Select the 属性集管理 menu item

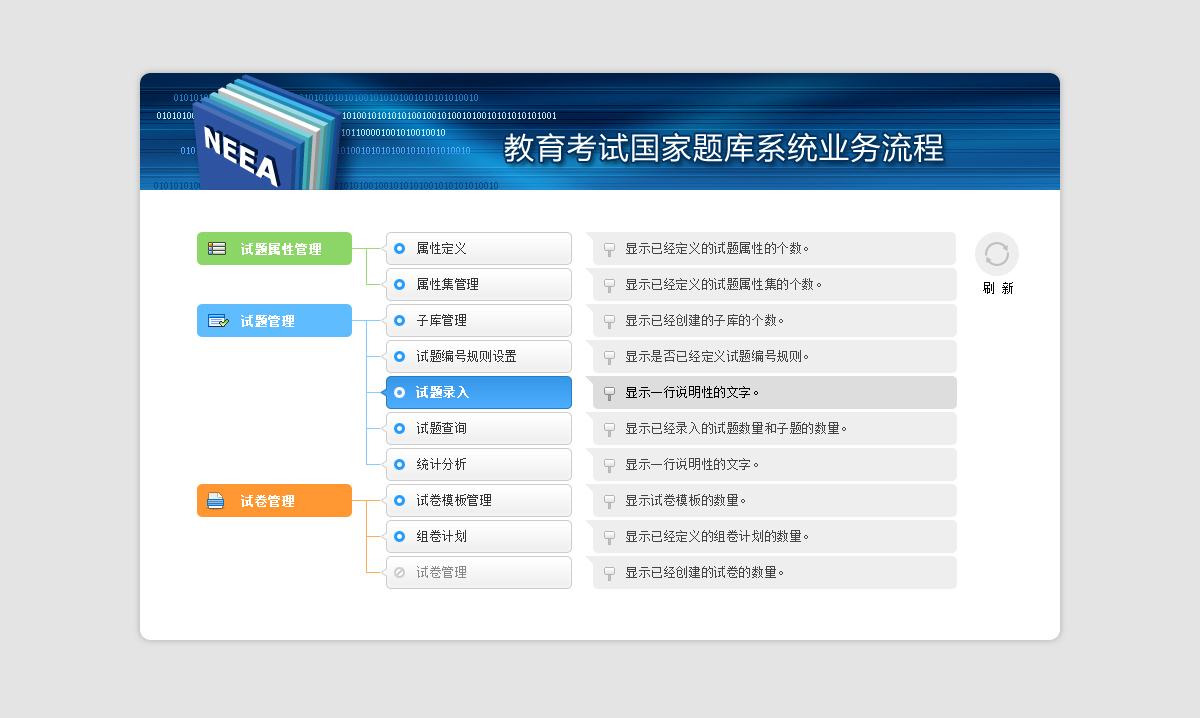point(479,285)
